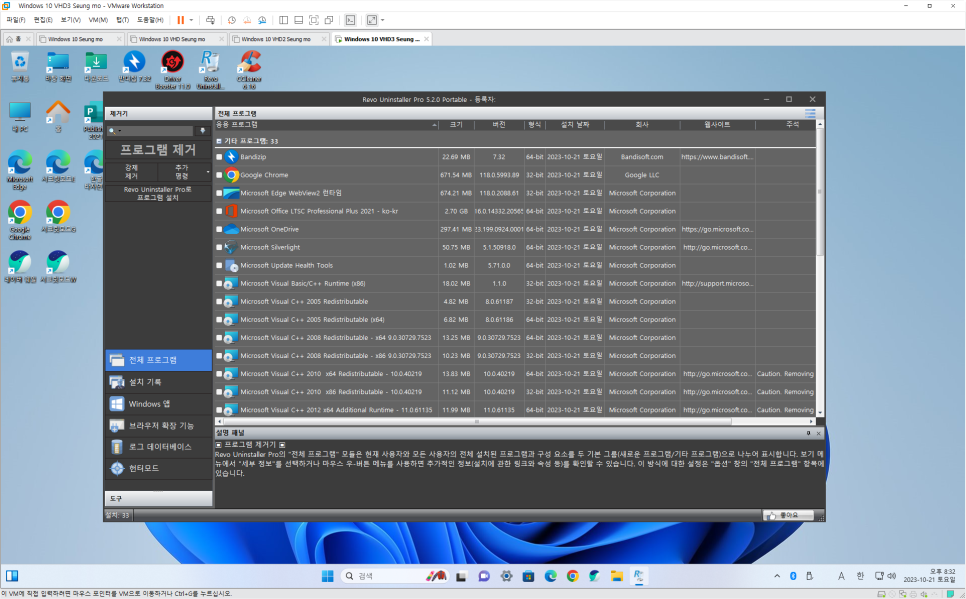Image resolution: width=966 pixels, height=599 pixels.
Task: Open VMware console view icon
Action: click(x=350, y=20)
